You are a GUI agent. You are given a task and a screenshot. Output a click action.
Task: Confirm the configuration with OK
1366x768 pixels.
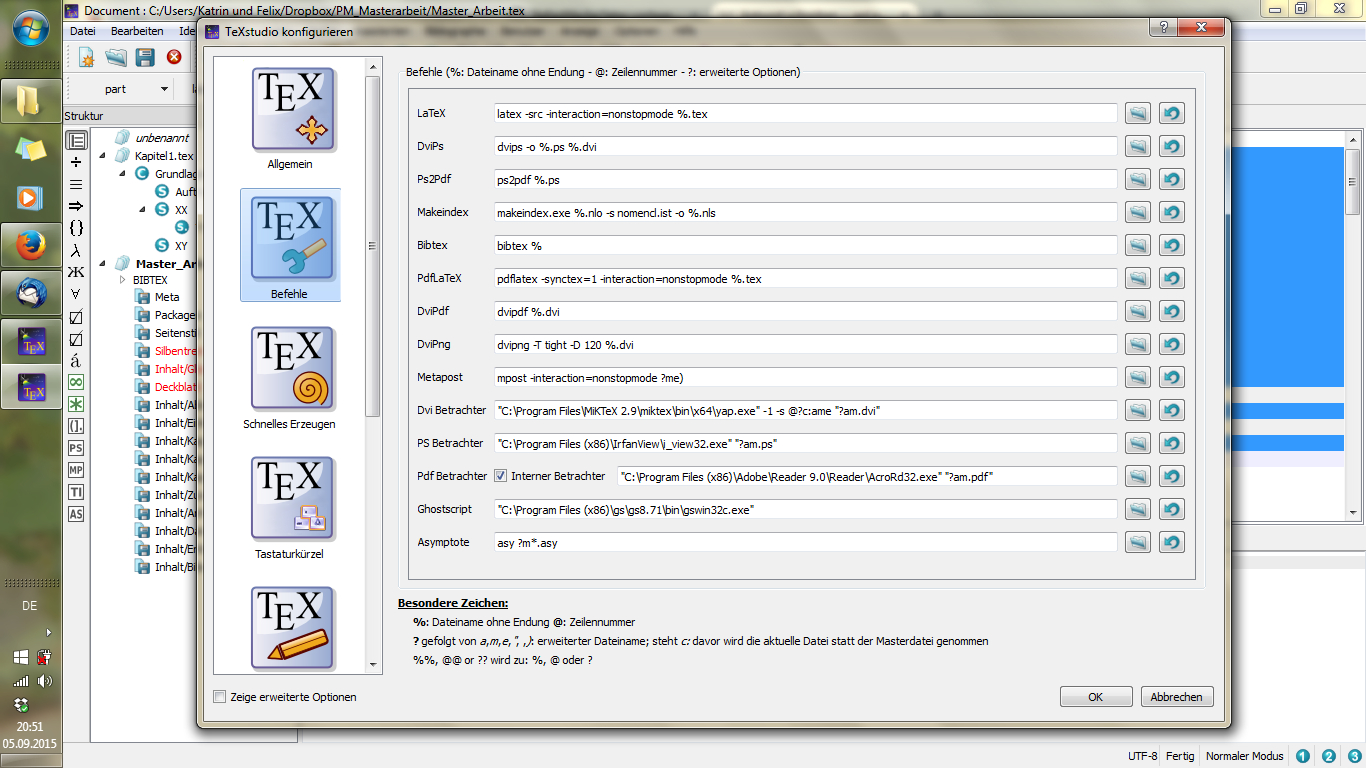[1096, 696]
